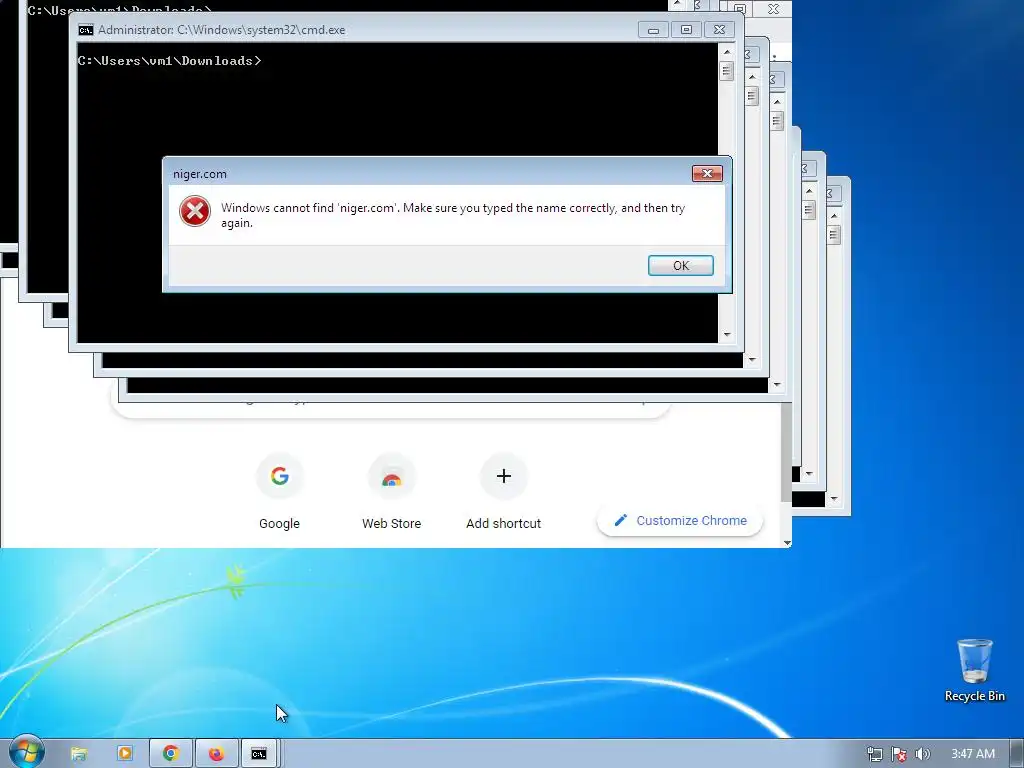Switch to the cmd.exe taskbar button
Image resolution: width=1024 pixels, height=768 pixels.
pyautogui.click(x=259, y=754)
